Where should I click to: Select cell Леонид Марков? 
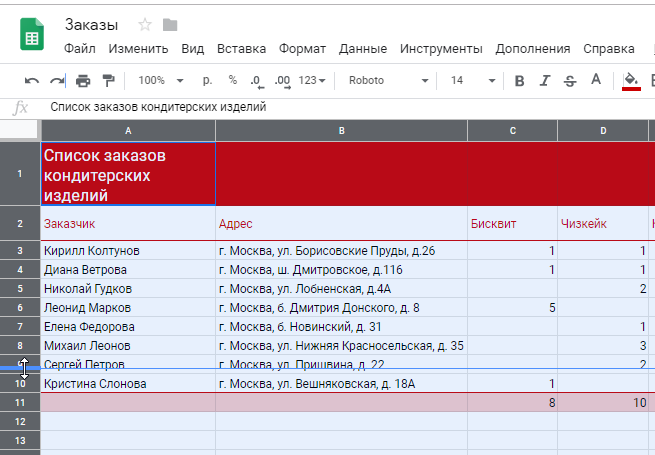[128, 308]
